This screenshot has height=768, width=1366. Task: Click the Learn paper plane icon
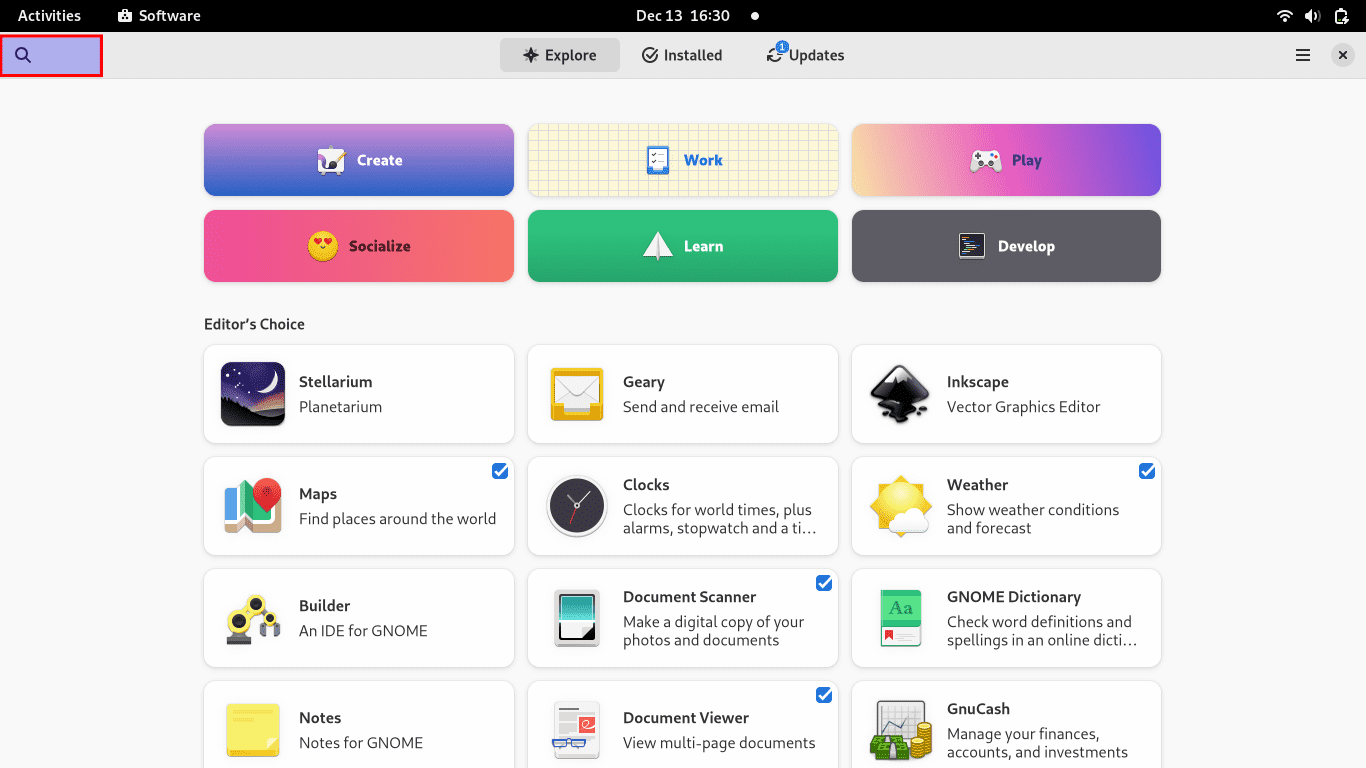pos(658,246)
